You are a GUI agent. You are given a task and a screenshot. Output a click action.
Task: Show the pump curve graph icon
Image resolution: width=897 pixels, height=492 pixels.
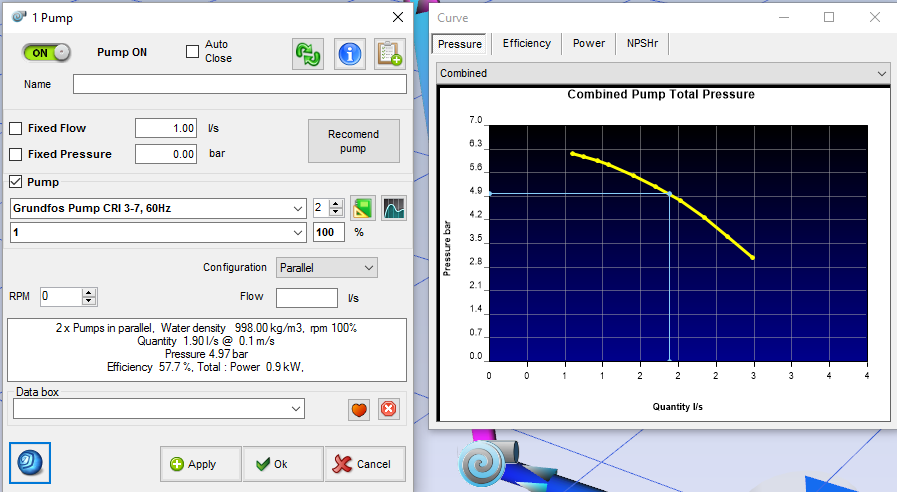394,208
